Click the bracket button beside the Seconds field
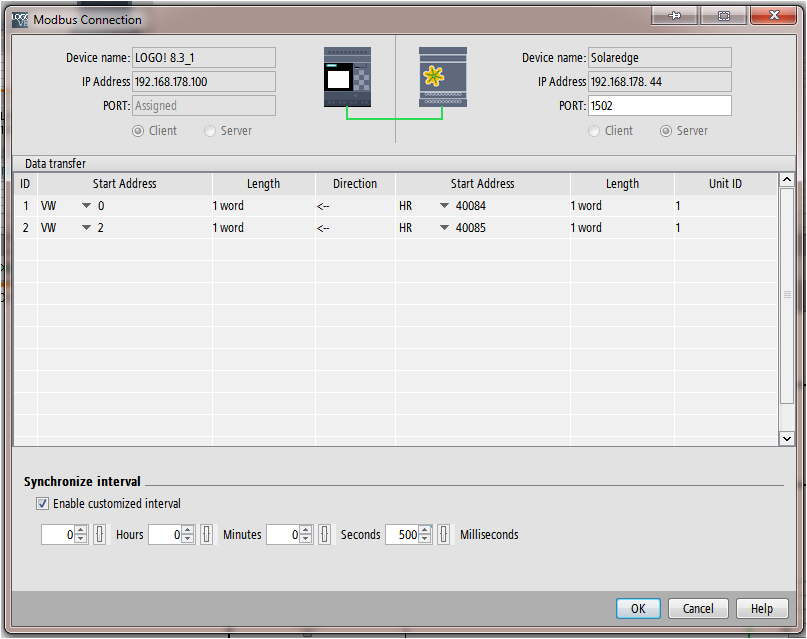Viewport: 807px width, 639px height. [324, 534]
